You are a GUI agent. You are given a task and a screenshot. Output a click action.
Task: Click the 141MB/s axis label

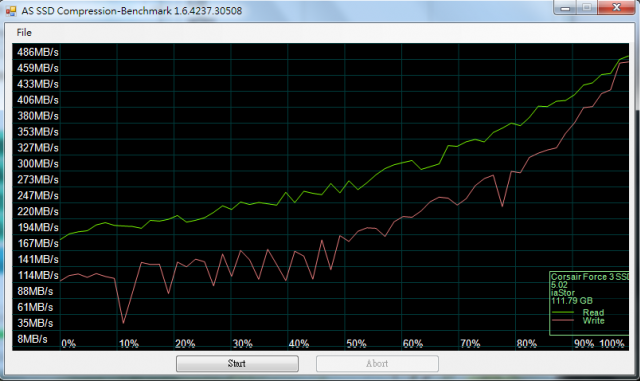pyautogui.click(x=38, y=259)
